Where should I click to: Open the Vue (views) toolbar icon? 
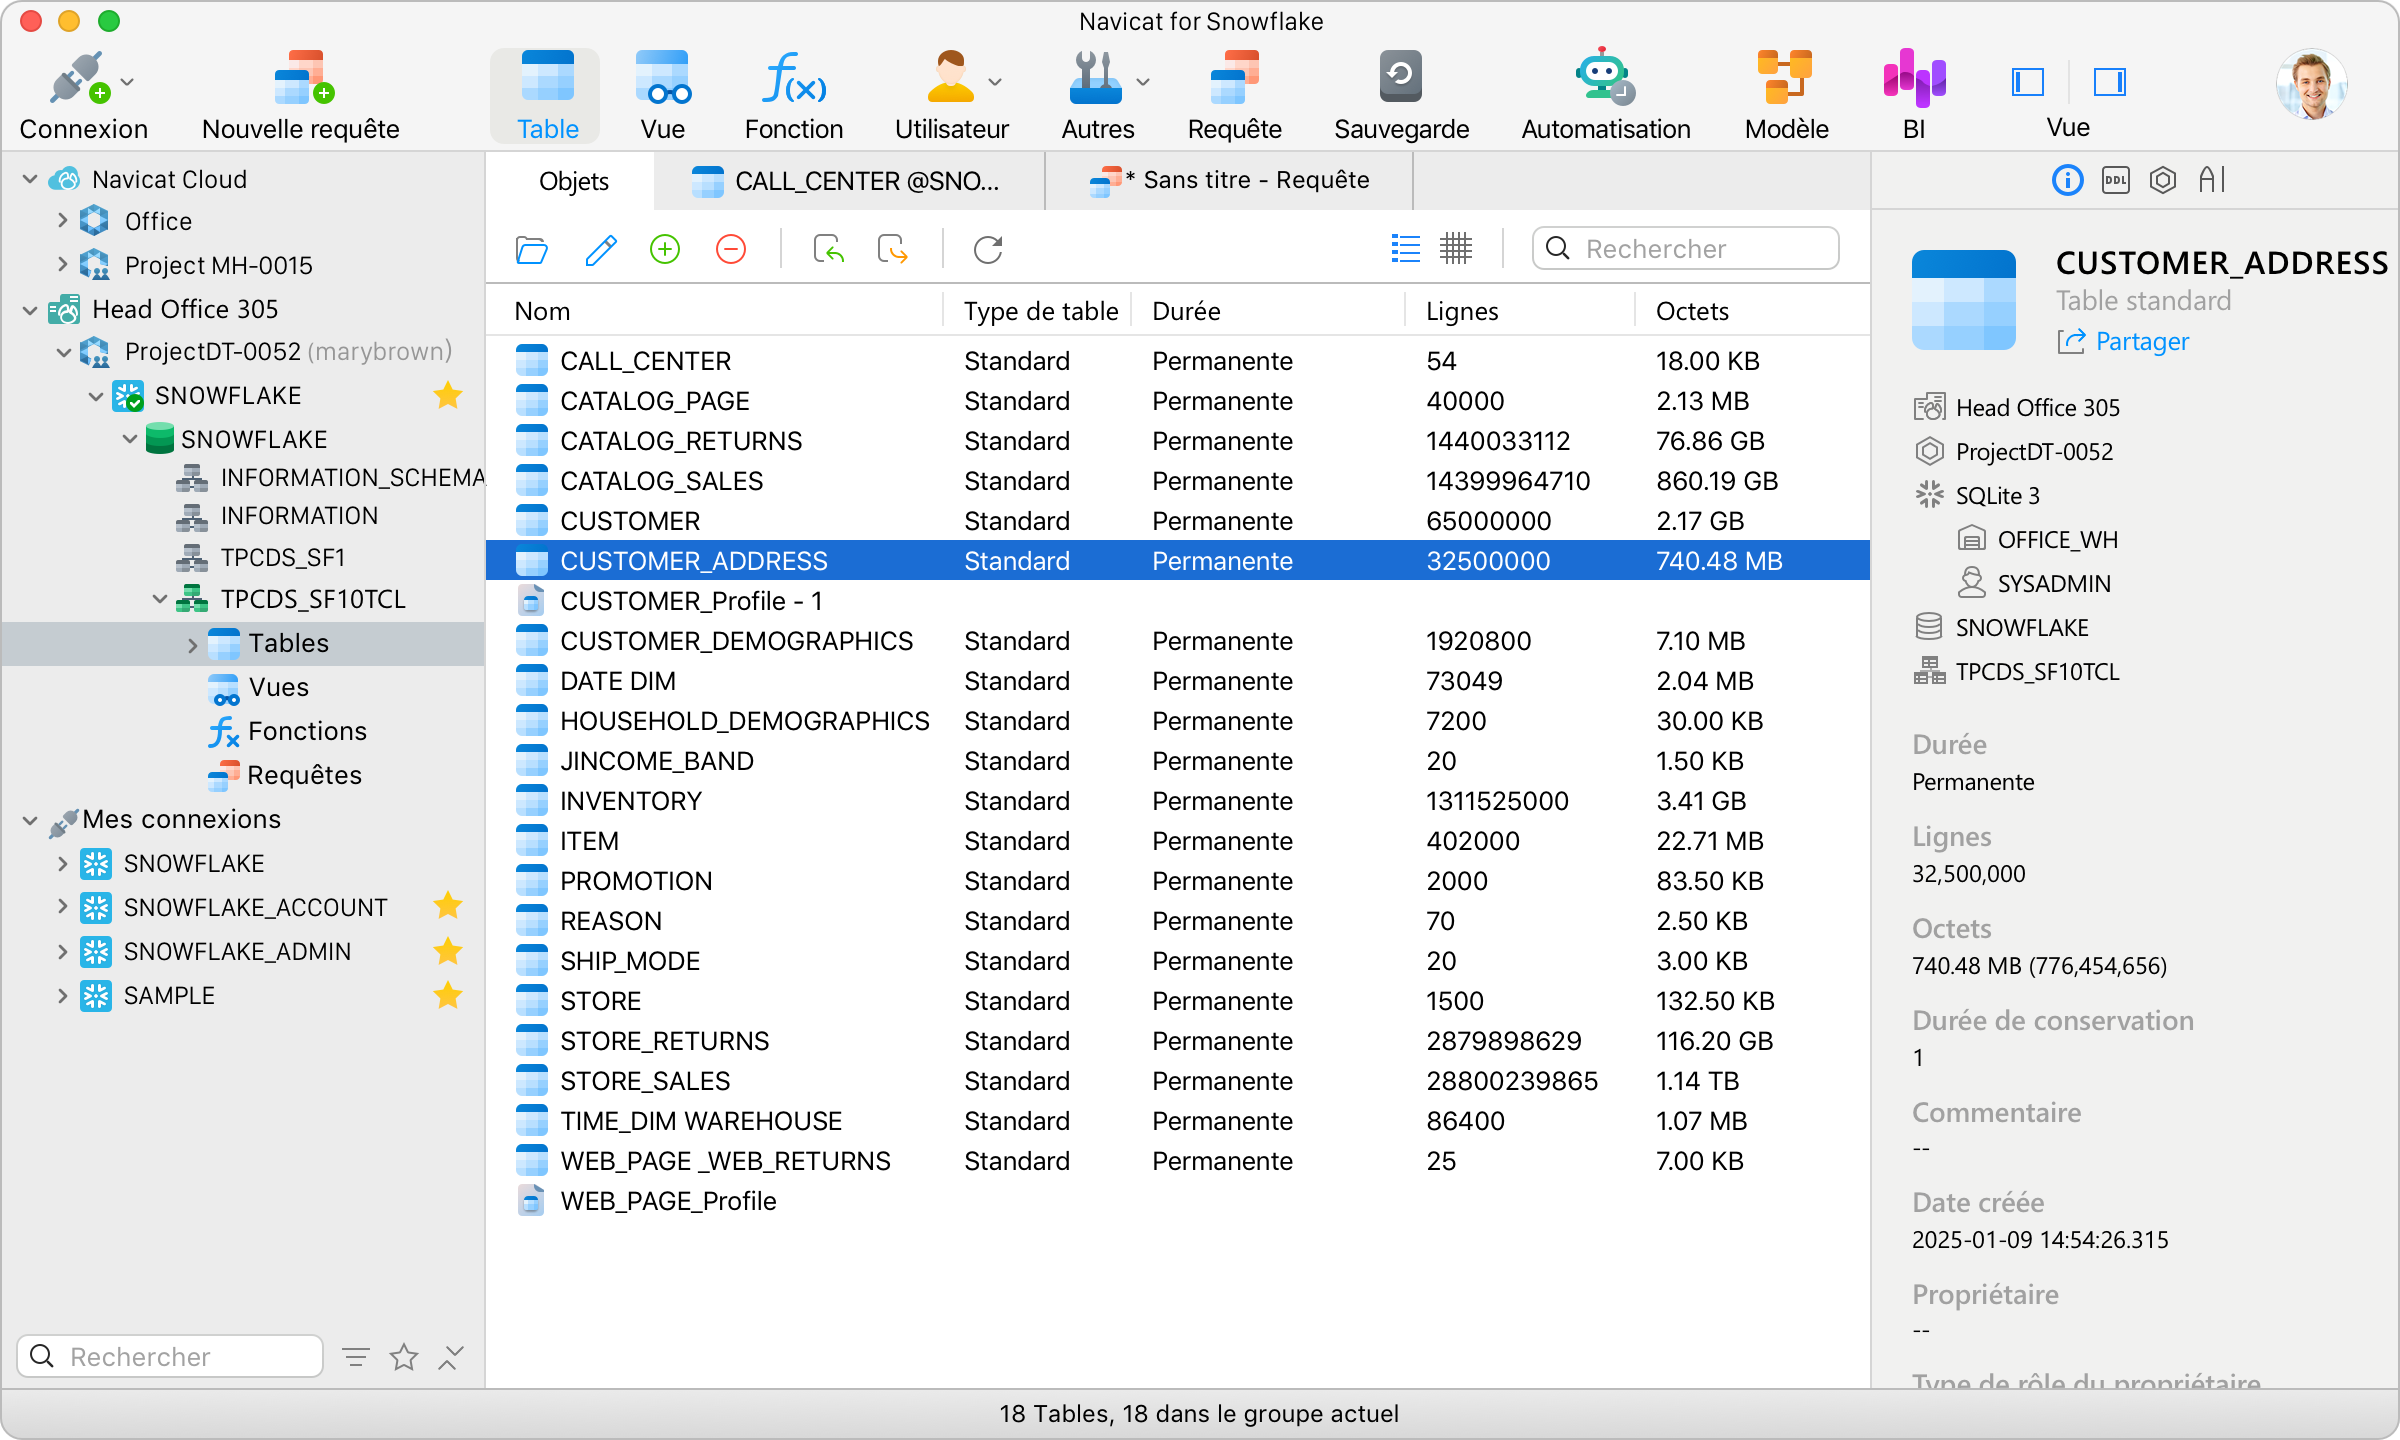point(663,78)
